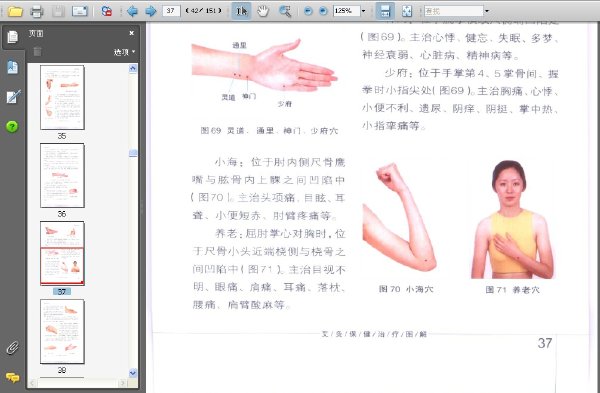Open the green Help question icon

coord(12,126)
